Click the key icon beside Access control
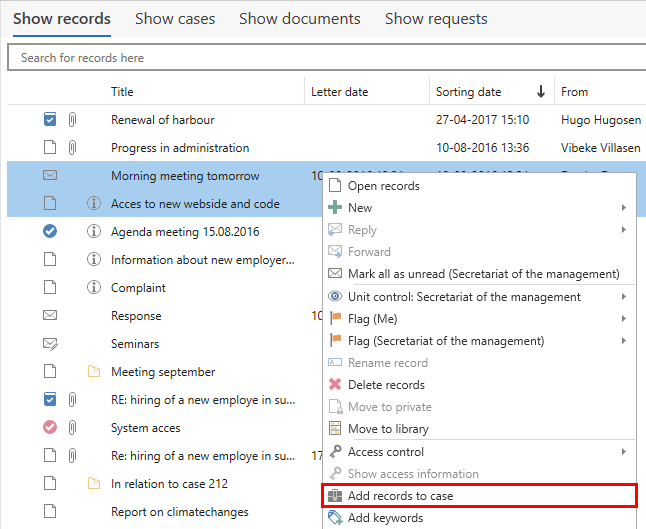646x529 pixels. (x=336, y=452)
